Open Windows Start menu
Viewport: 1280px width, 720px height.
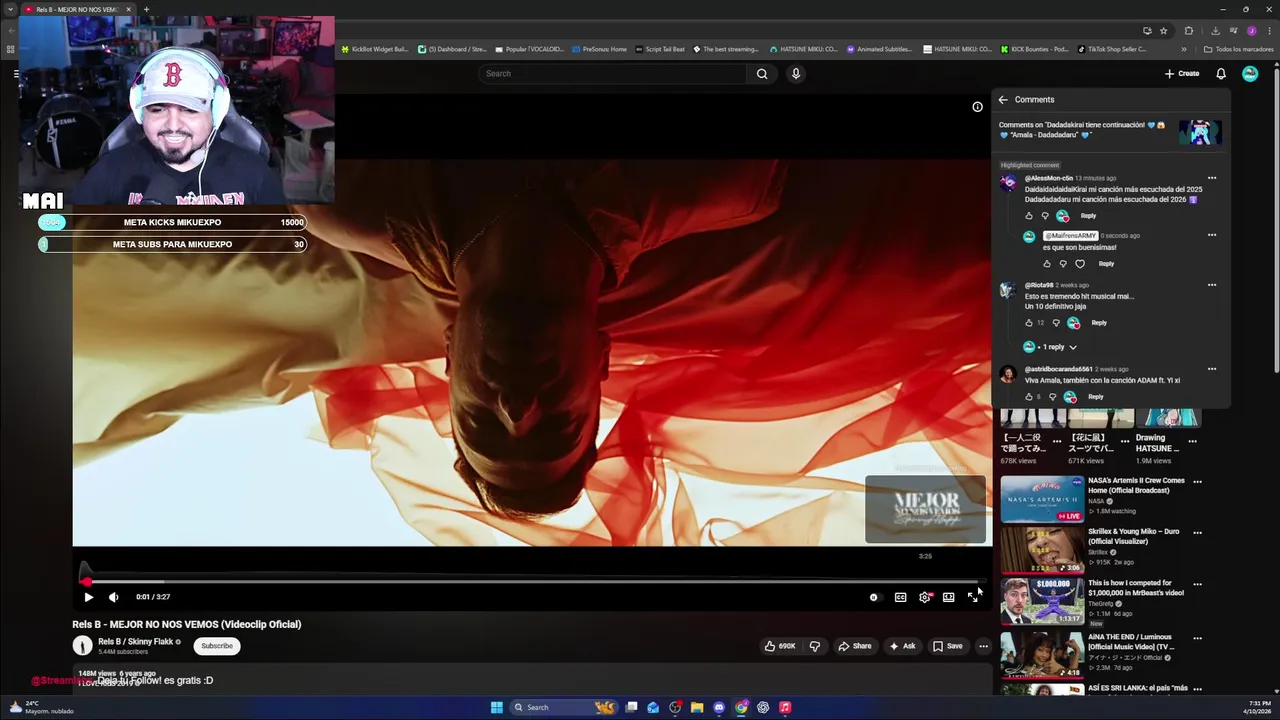click(x=496, y=708)
